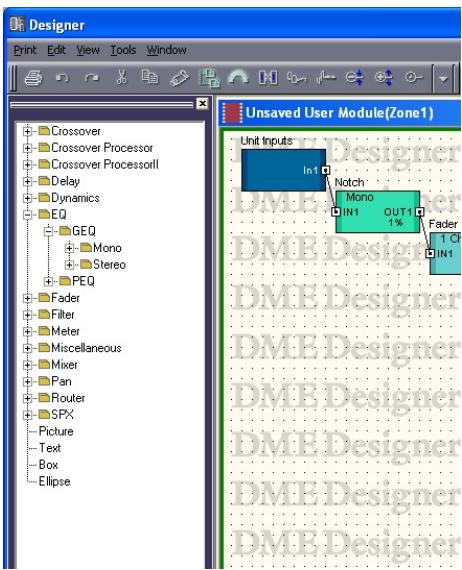Image resolution: width=462 pixels, height=570 pixels.
Task: Expand the Delay folder
Action: click(x=27, y=181)
